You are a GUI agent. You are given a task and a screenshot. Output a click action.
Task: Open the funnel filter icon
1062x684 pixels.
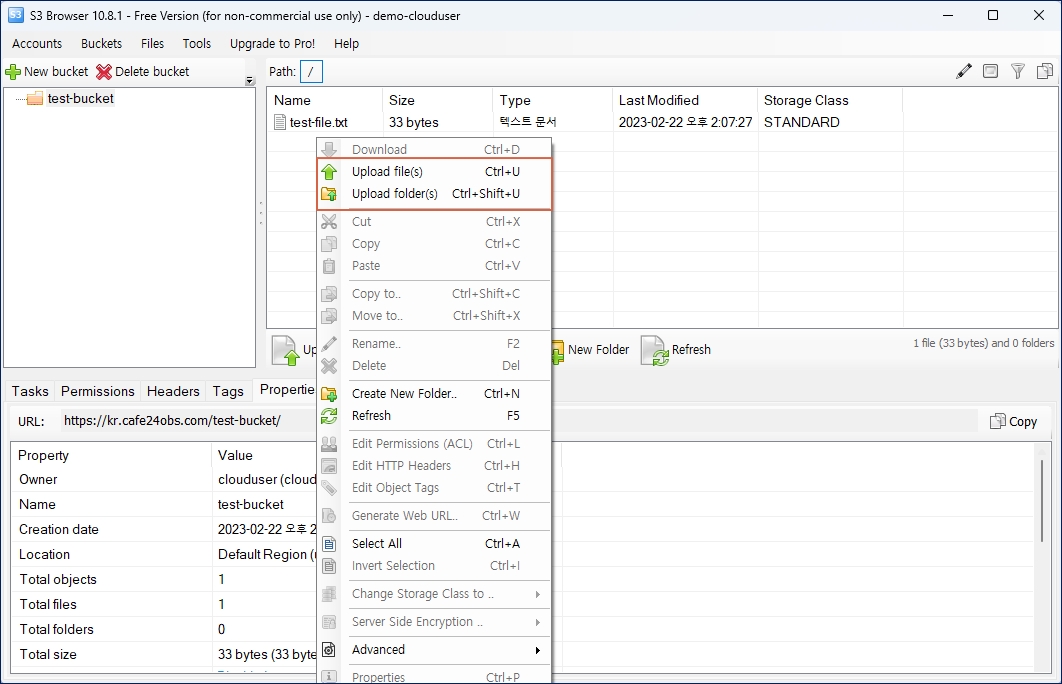coord(1017,71)
